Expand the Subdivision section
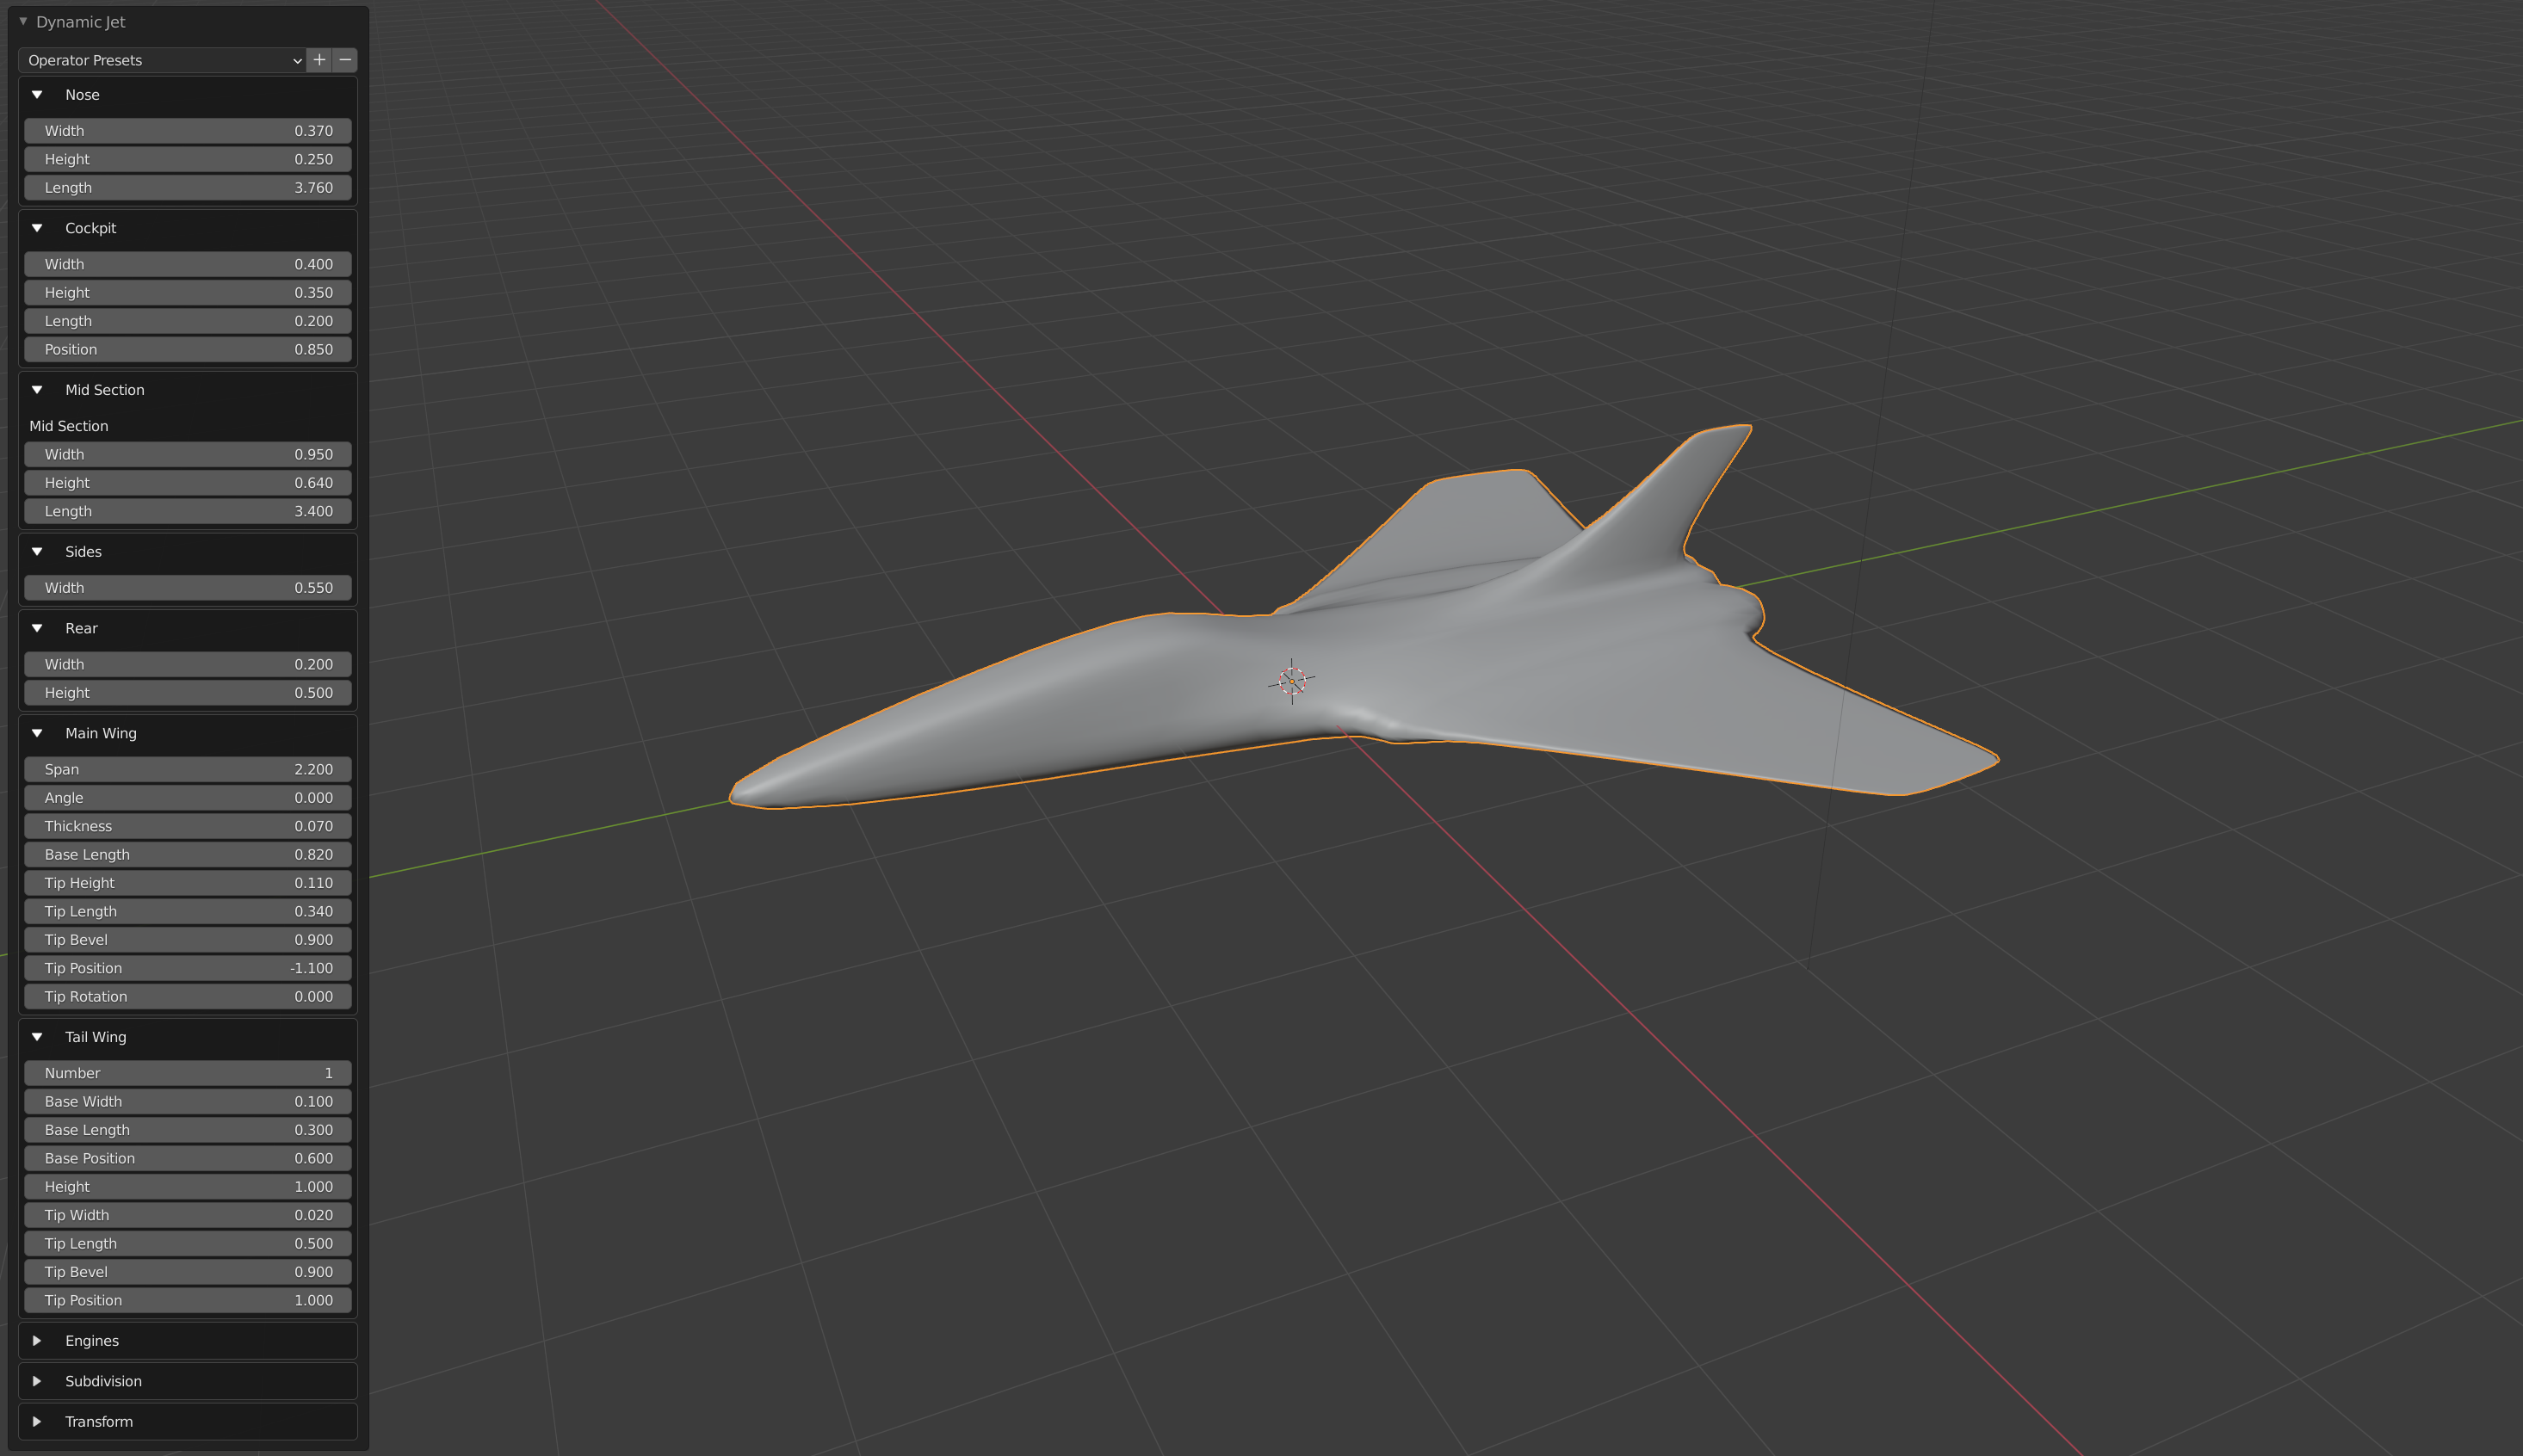 click(37, 1381)
